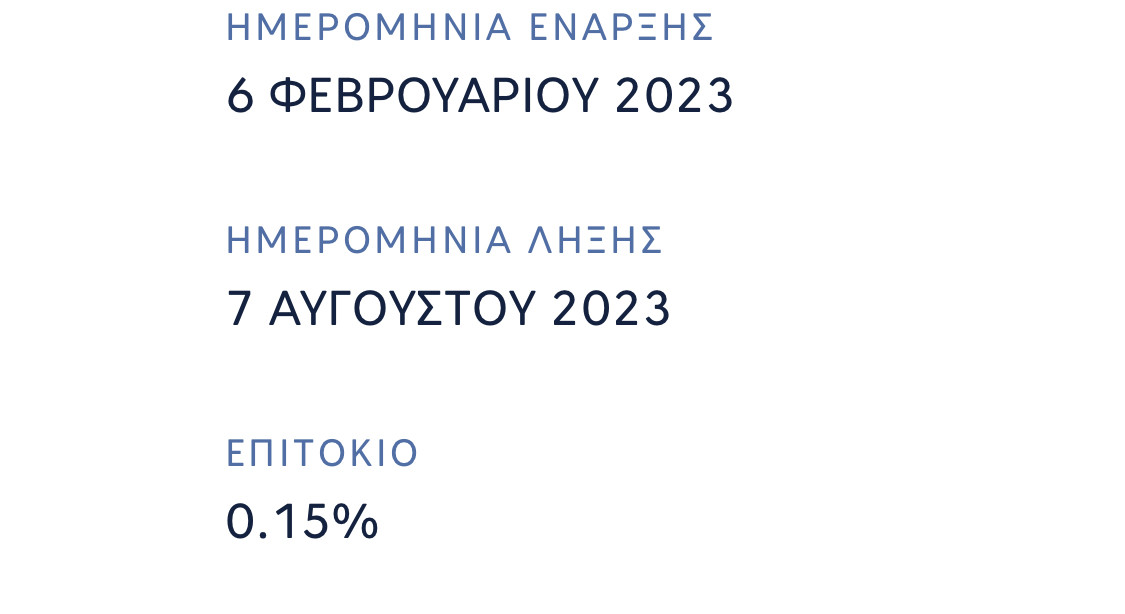Click day number 7 in end date
Screen dimensions: 1125x614
(240, 309)
